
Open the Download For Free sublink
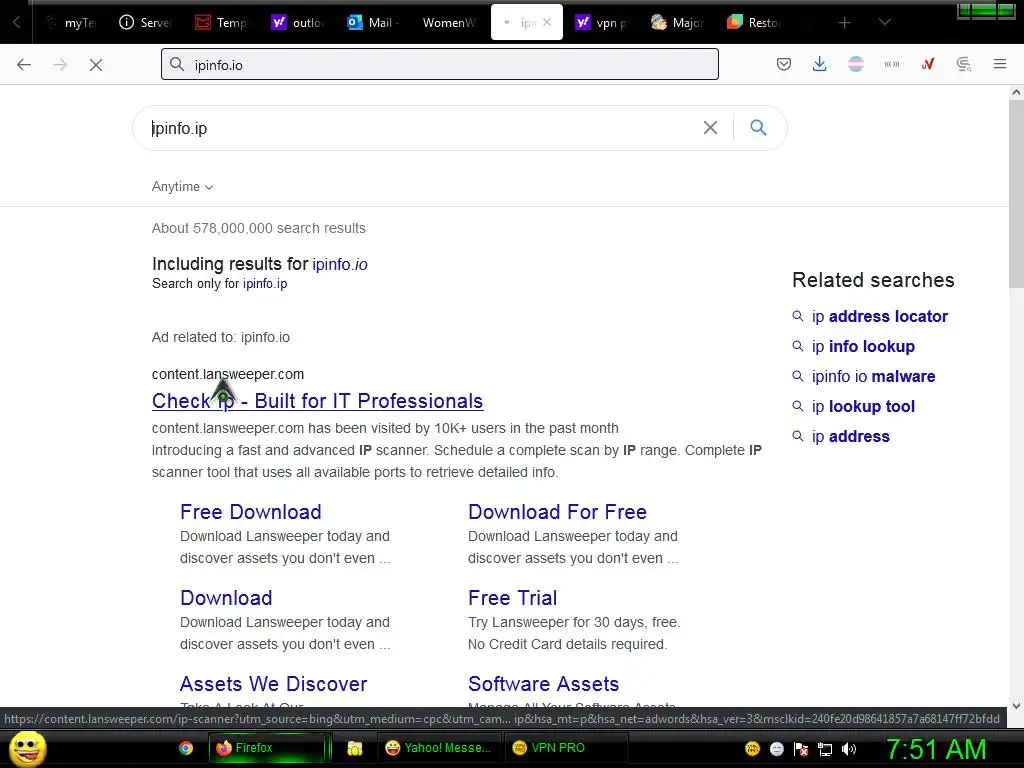[557, 512]
